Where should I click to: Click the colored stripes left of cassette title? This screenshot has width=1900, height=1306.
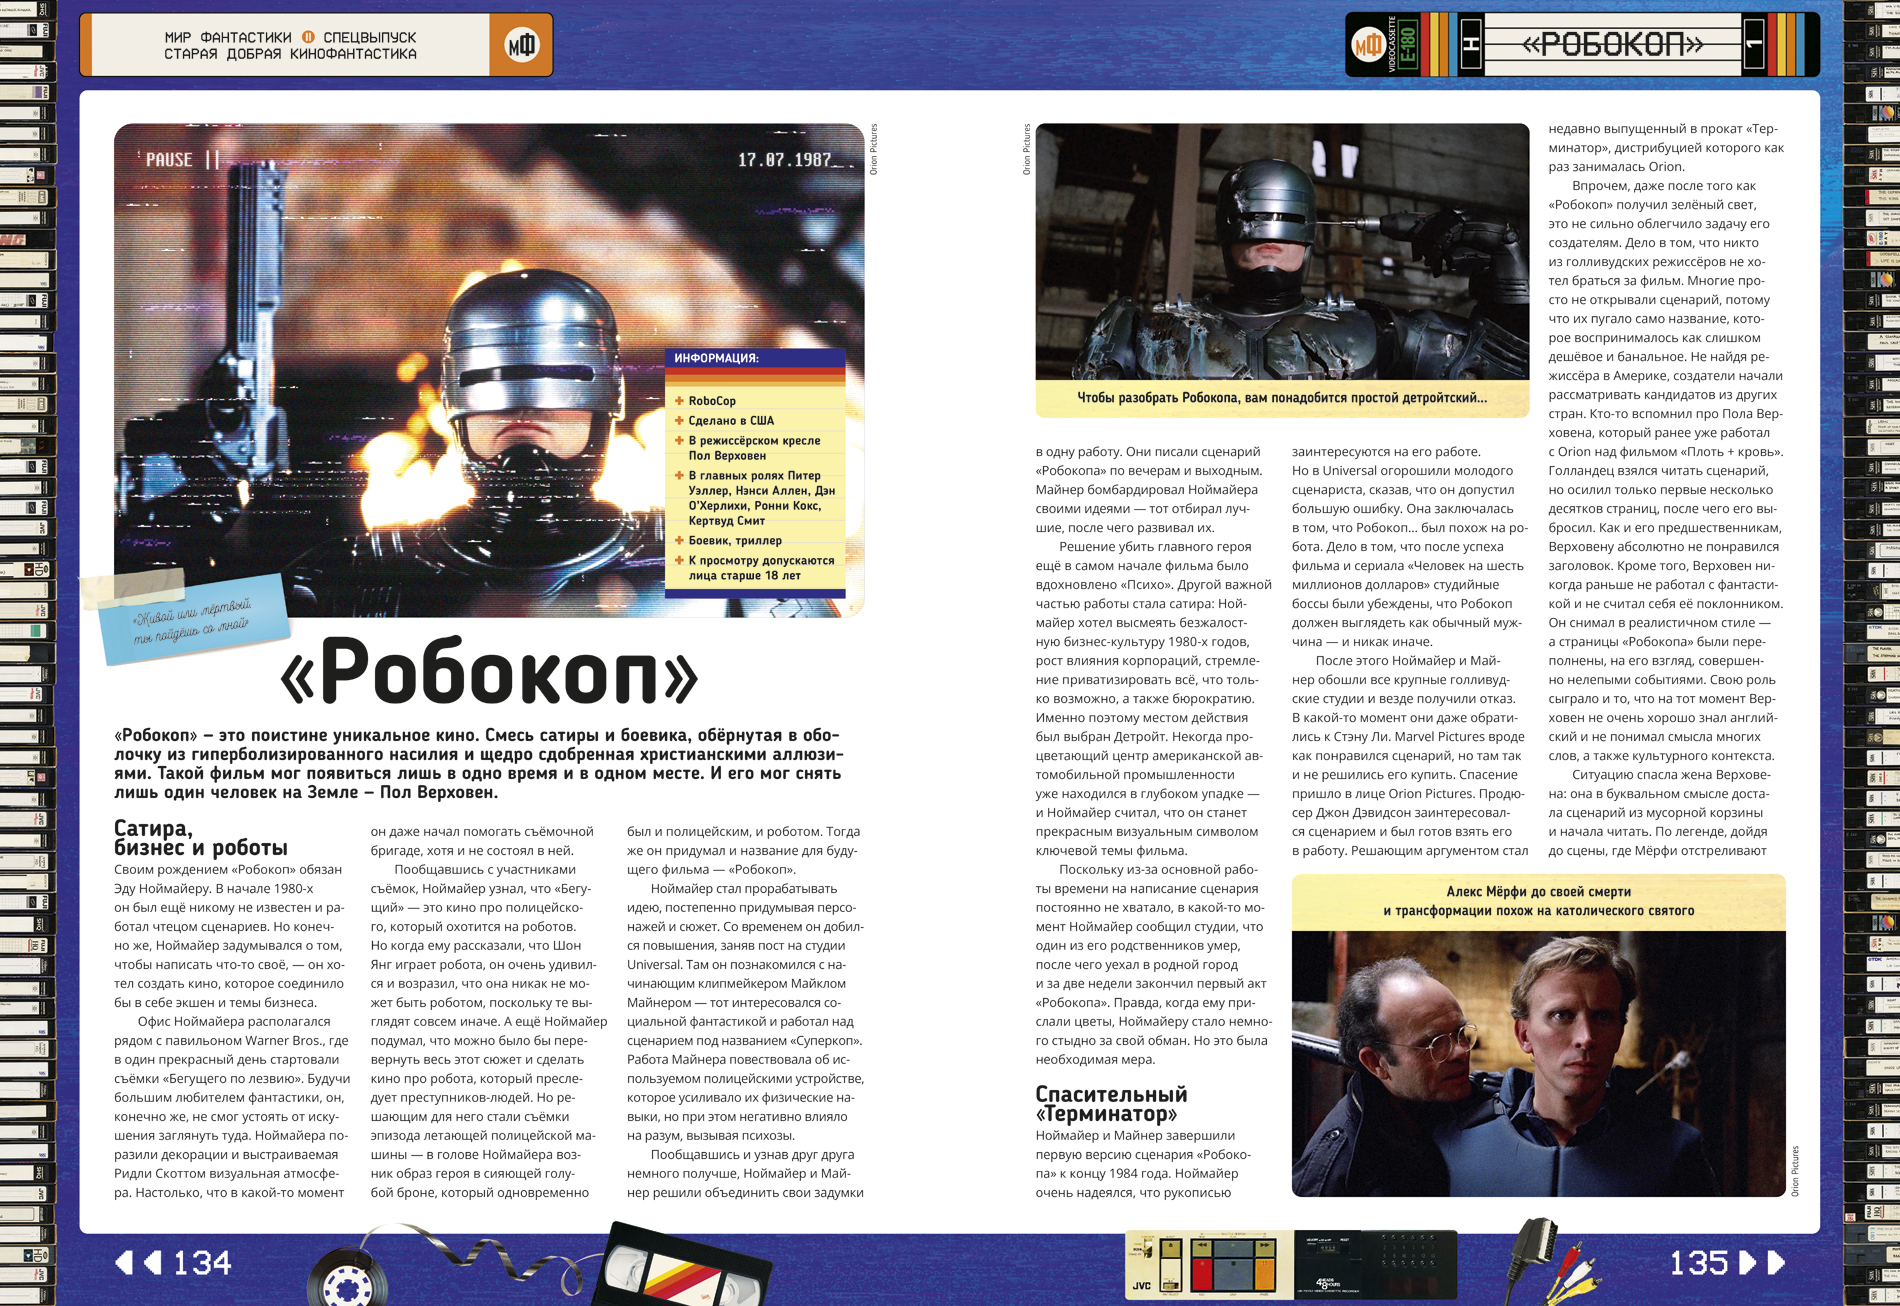1438,45
